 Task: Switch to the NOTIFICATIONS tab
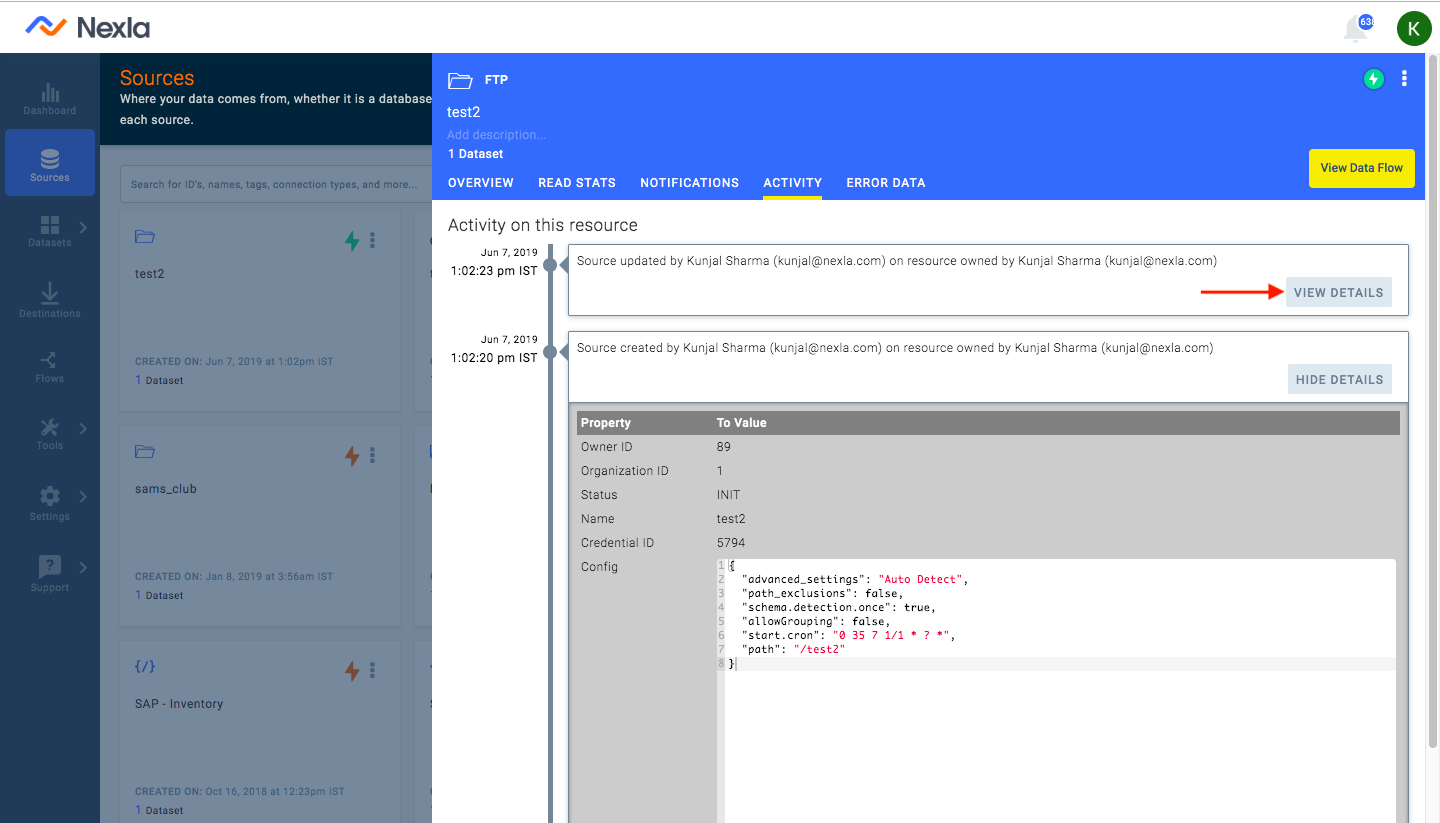pyautogui.click(x=690, y=183)
